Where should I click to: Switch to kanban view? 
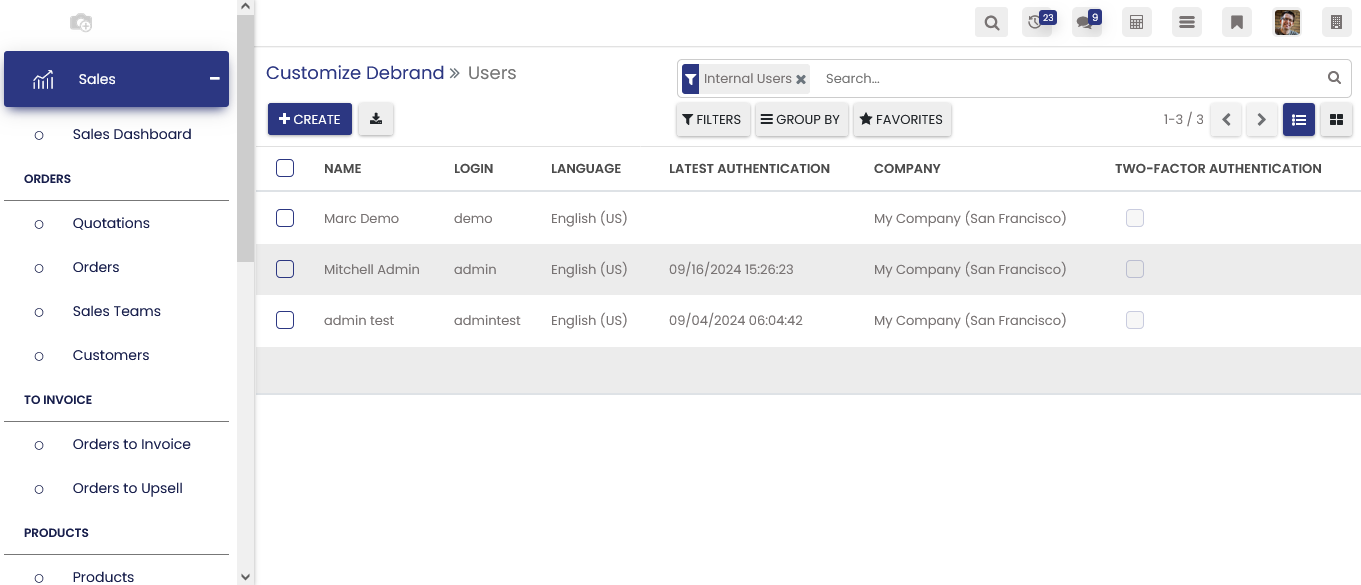point(1336,120)
